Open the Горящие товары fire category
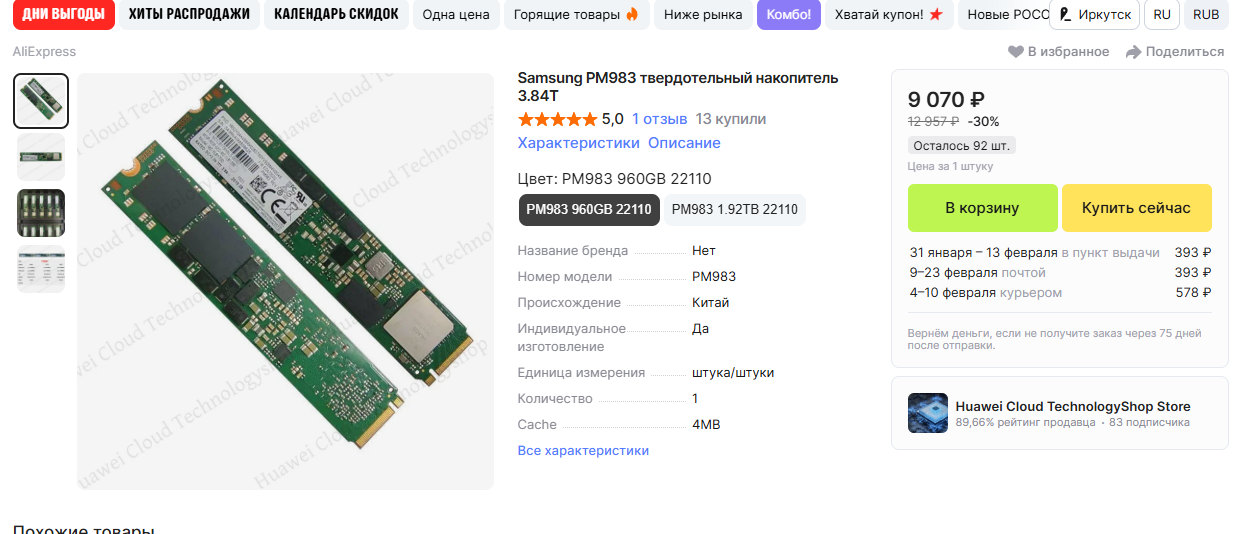The height and width of the screenshot is (534, 1245). point(576,14)
